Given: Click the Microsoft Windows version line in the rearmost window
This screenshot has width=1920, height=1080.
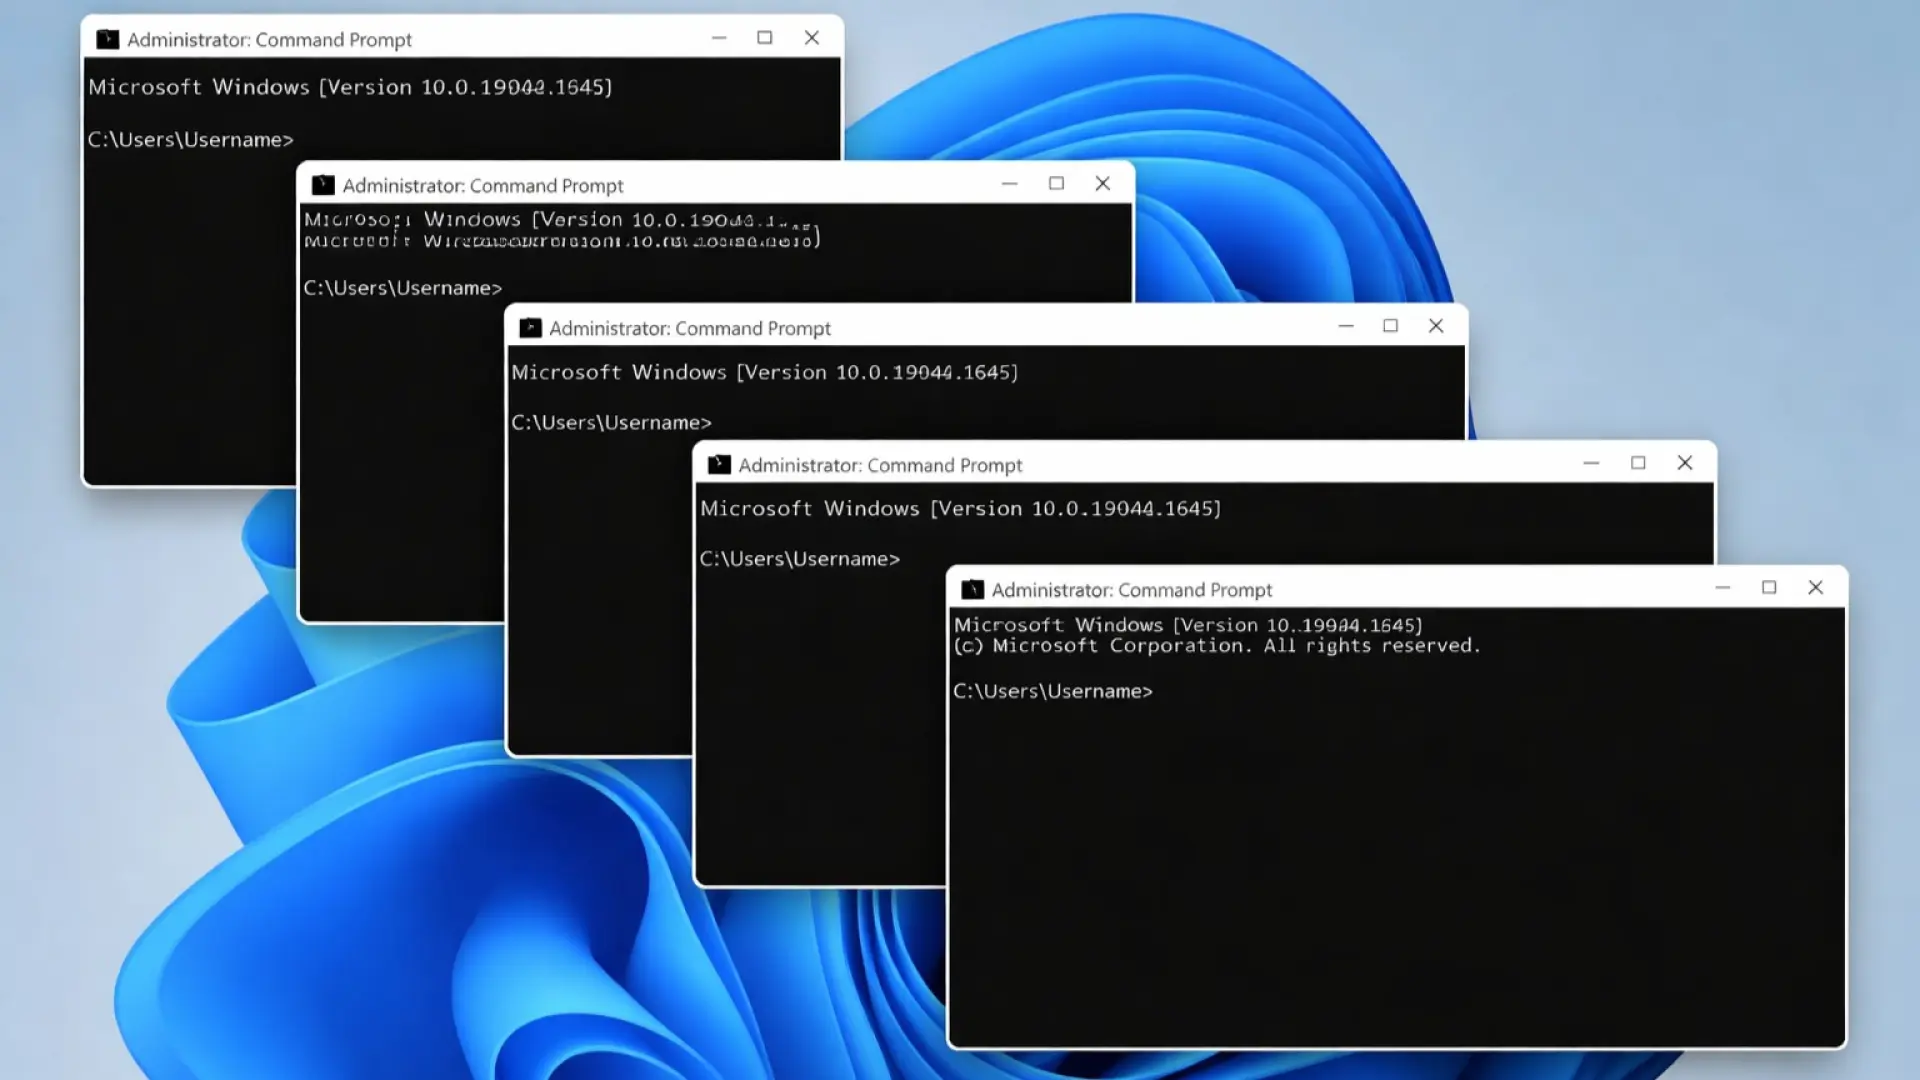Looking at the screenshot, I should pos(350,87).
